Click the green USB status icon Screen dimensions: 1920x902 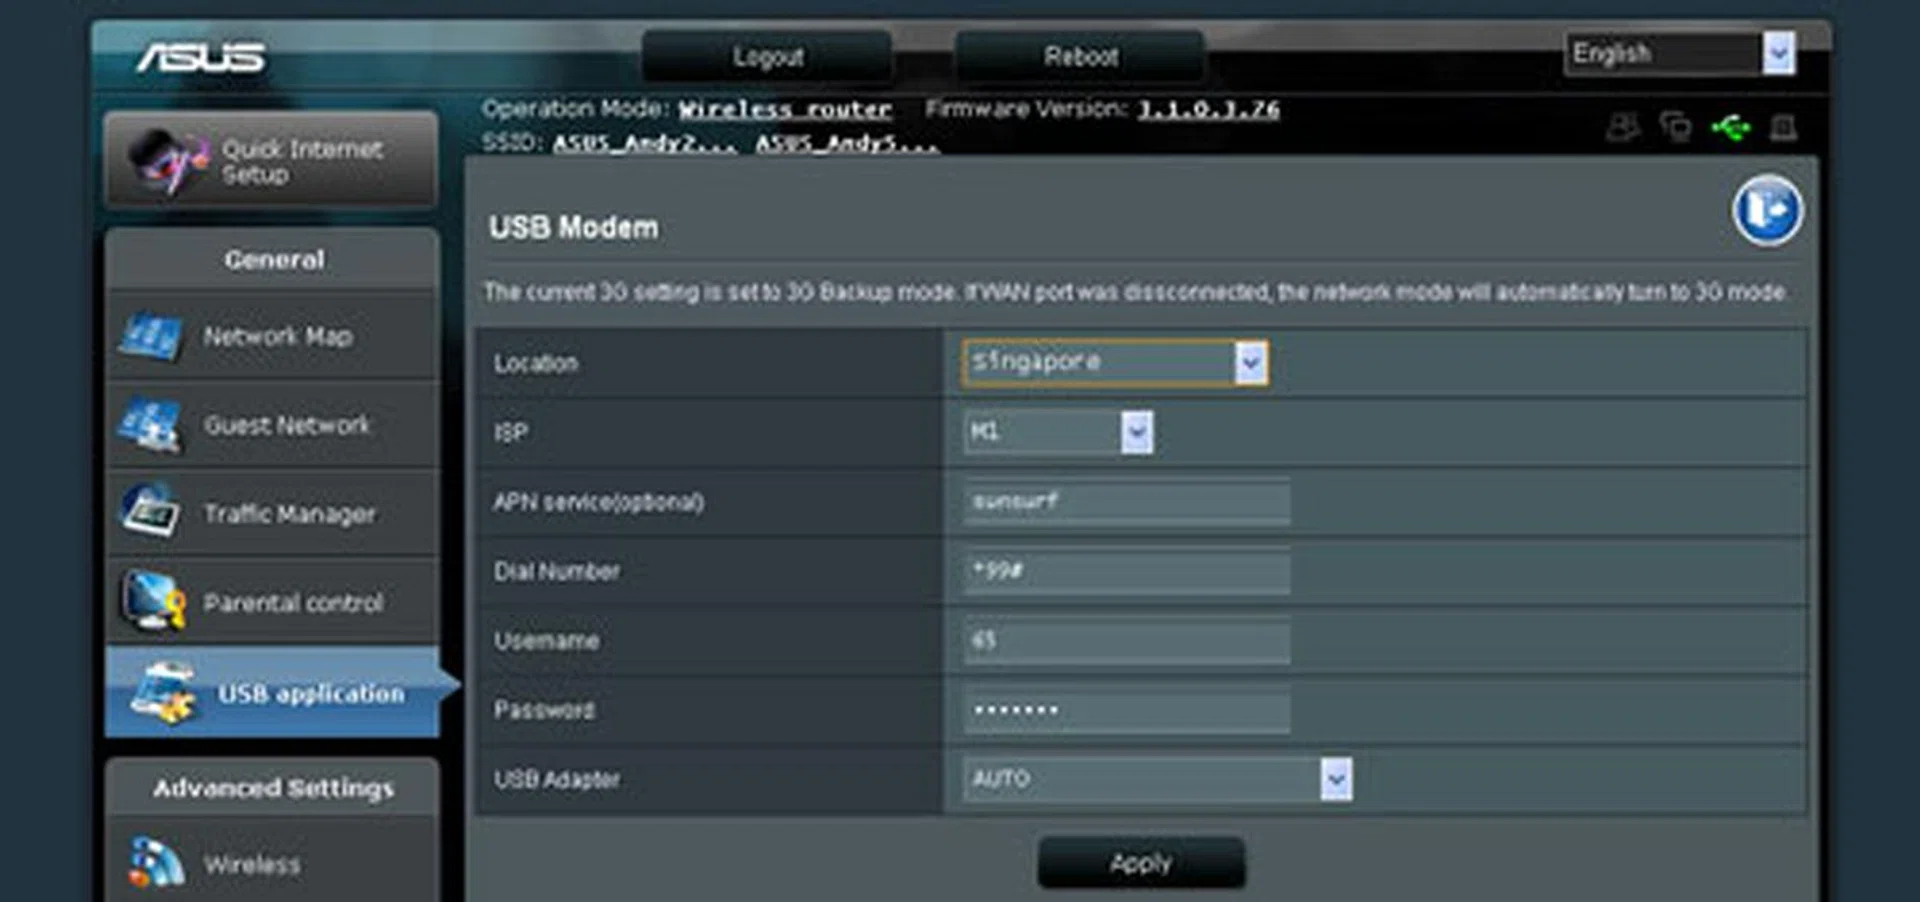pos(1730,128)
